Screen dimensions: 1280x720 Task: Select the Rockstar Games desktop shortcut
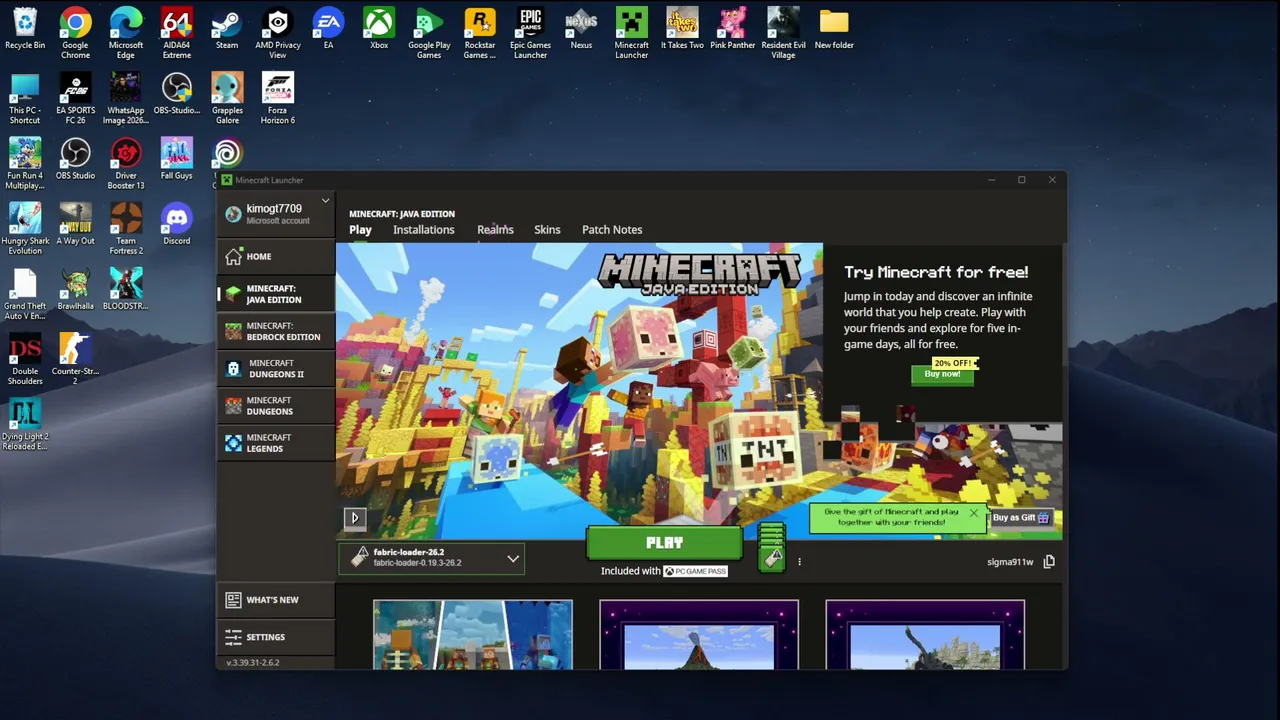click(480, 34)
